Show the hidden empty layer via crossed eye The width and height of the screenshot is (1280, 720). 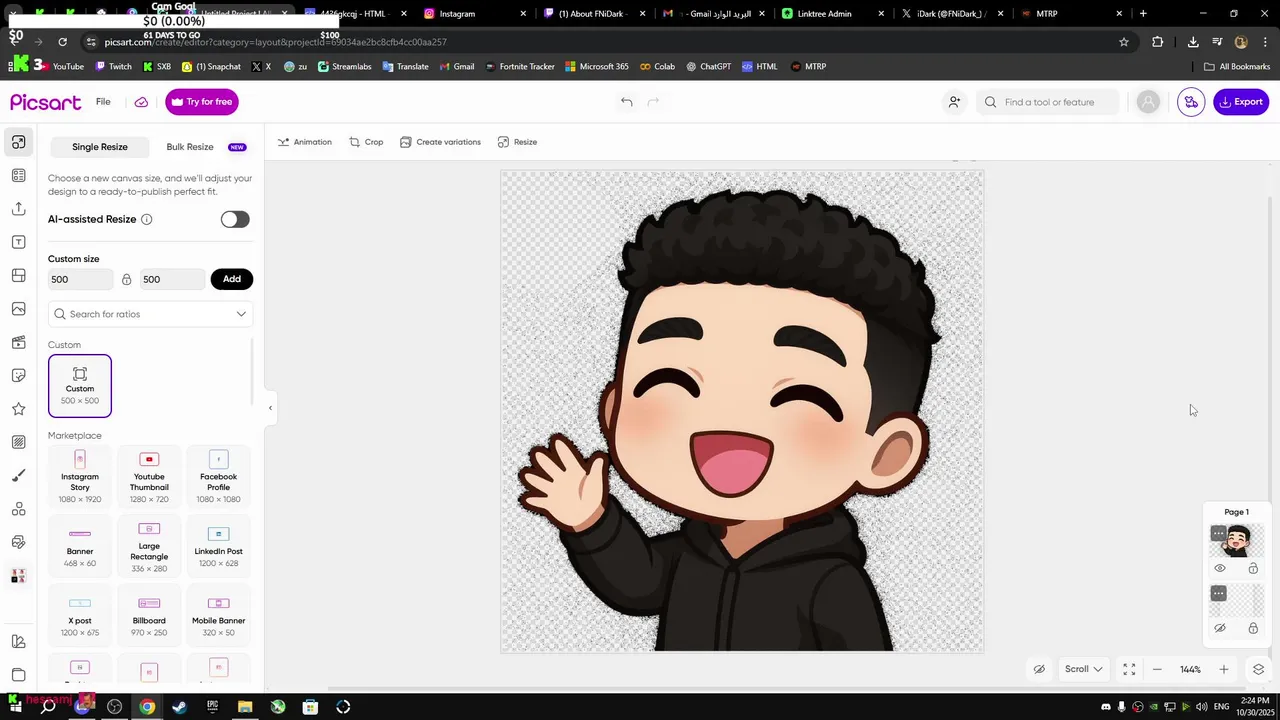coord(1220,628)
